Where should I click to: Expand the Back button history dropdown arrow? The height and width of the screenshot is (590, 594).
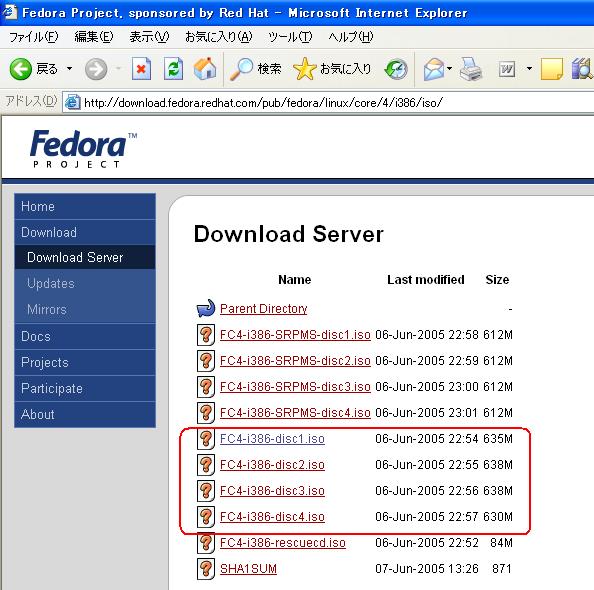click(69, 69)
